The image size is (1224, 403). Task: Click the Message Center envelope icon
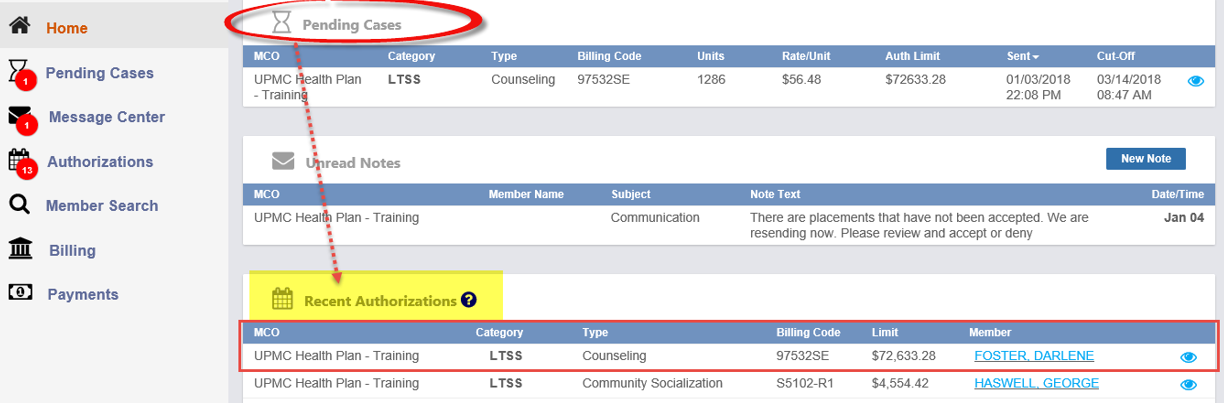20,116
